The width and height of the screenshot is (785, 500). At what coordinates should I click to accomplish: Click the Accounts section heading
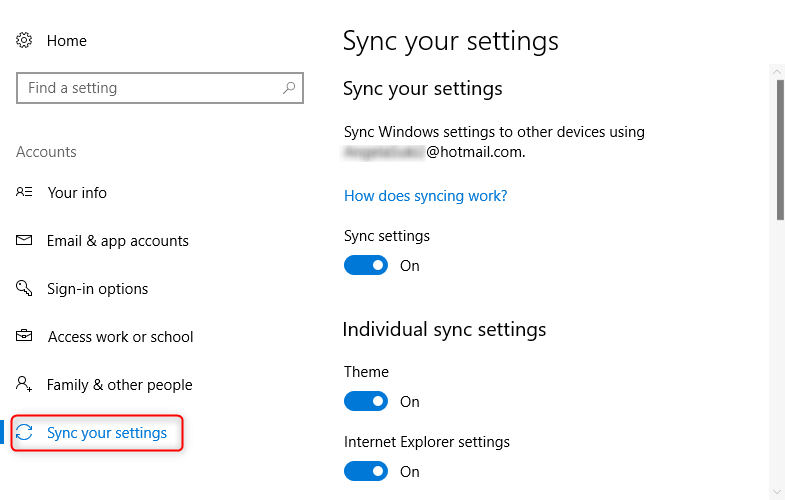pyautogui.click(x=46, y=152)
